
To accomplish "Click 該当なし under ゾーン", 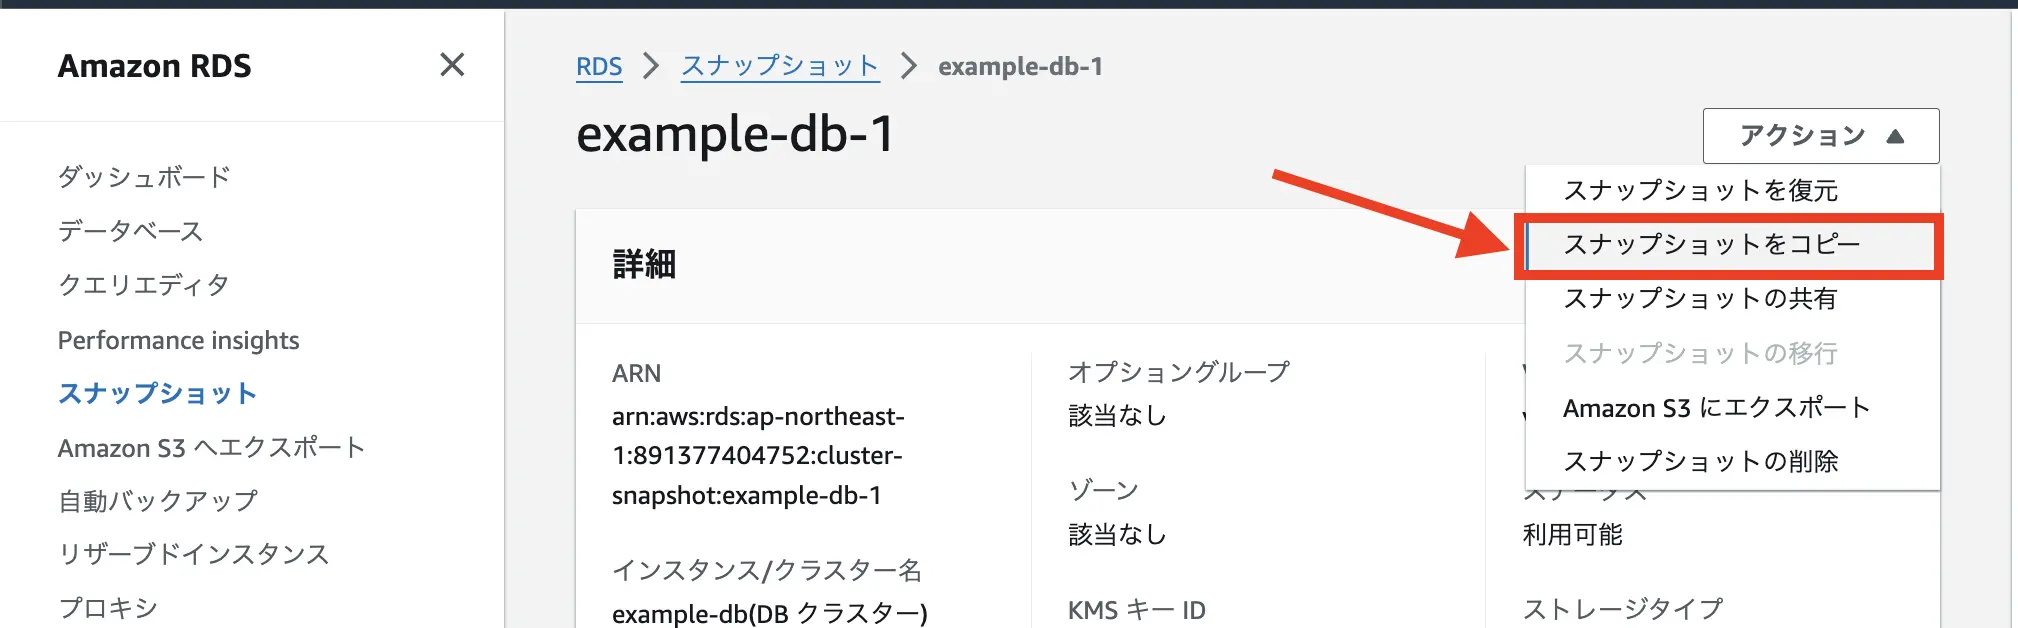I will point(1117,534).
